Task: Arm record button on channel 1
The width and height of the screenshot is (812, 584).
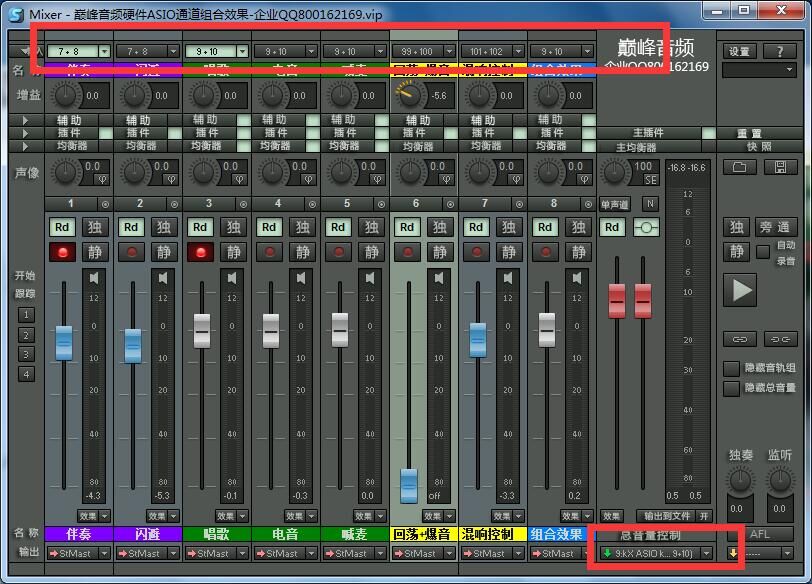Action: pyautogui.click(x=62, y=252)
